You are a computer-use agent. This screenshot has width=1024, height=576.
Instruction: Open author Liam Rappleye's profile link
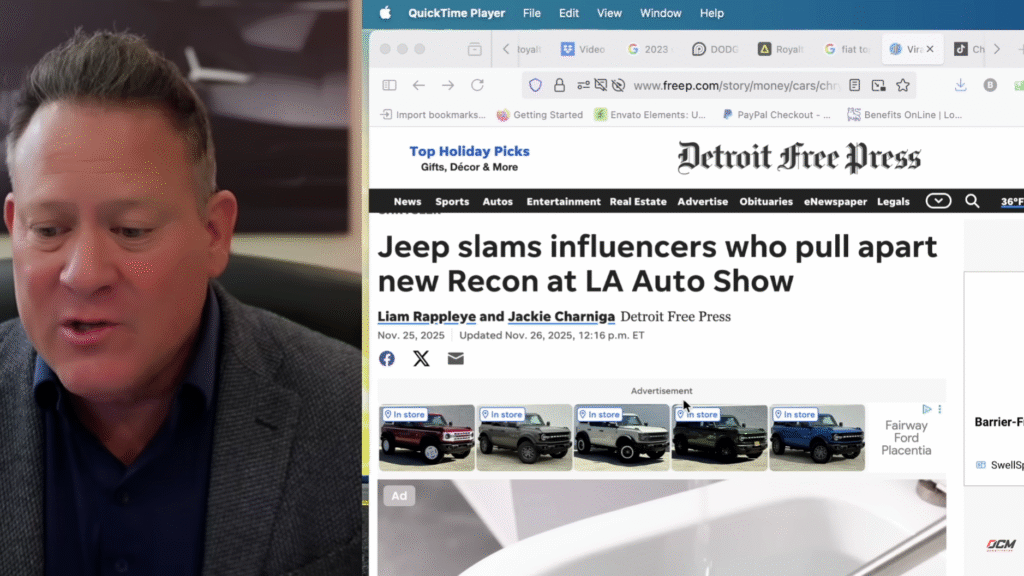coord(427,317)
